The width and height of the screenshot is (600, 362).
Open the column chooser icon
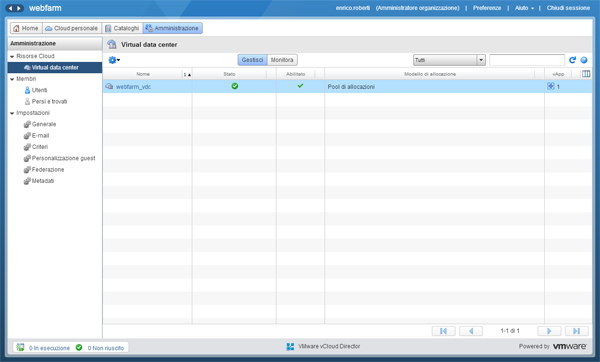pyautogui.click(x=586, y=74)
